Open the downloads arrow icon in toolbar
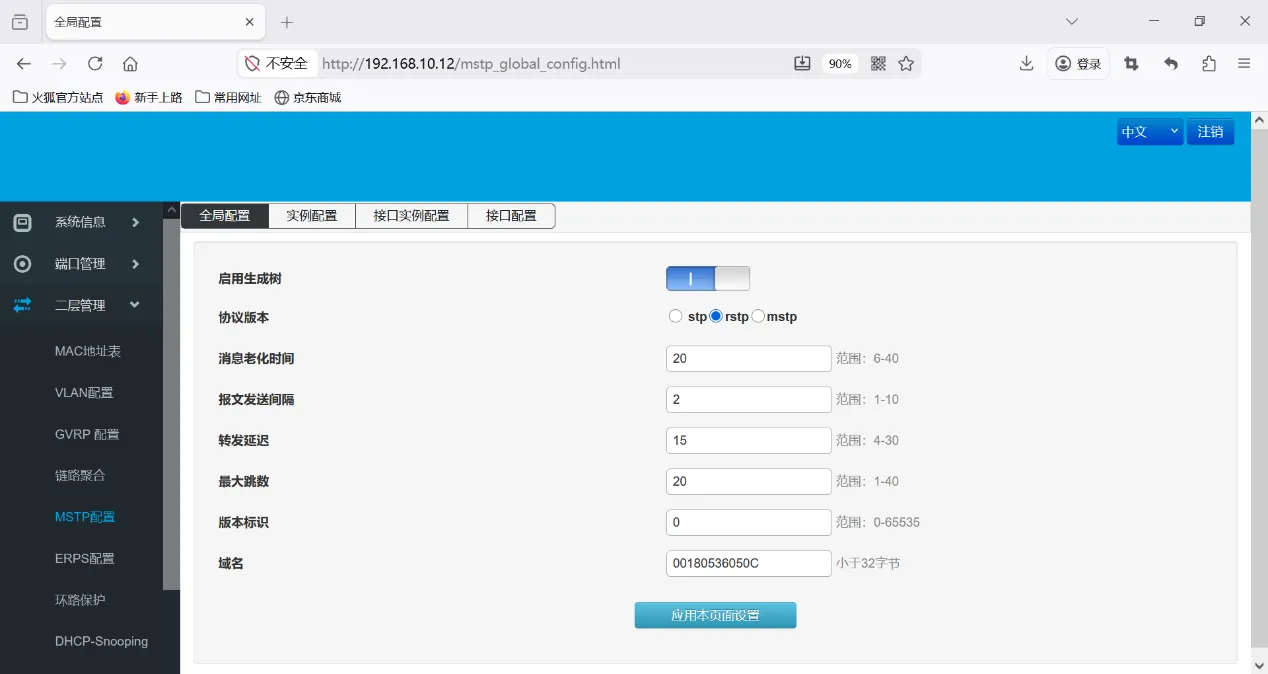Viewport: 1268px width, 674px height. 1026,64
